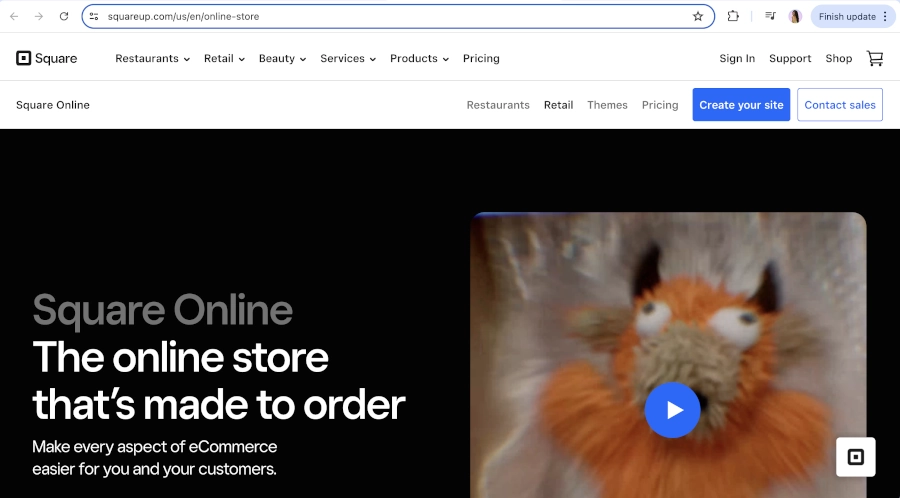The image size is (900, 498).
Task: Select Themes in the Square Online subnav
Action: pyautogui.click(x=607, y=104)
